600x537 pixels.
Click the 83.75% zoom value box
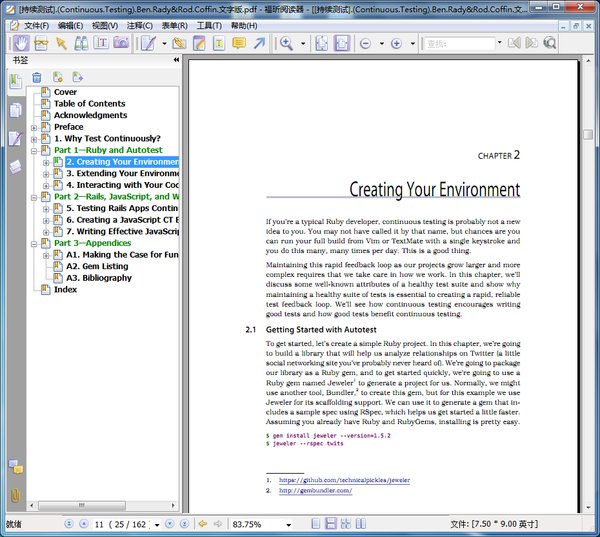(256, 524)
